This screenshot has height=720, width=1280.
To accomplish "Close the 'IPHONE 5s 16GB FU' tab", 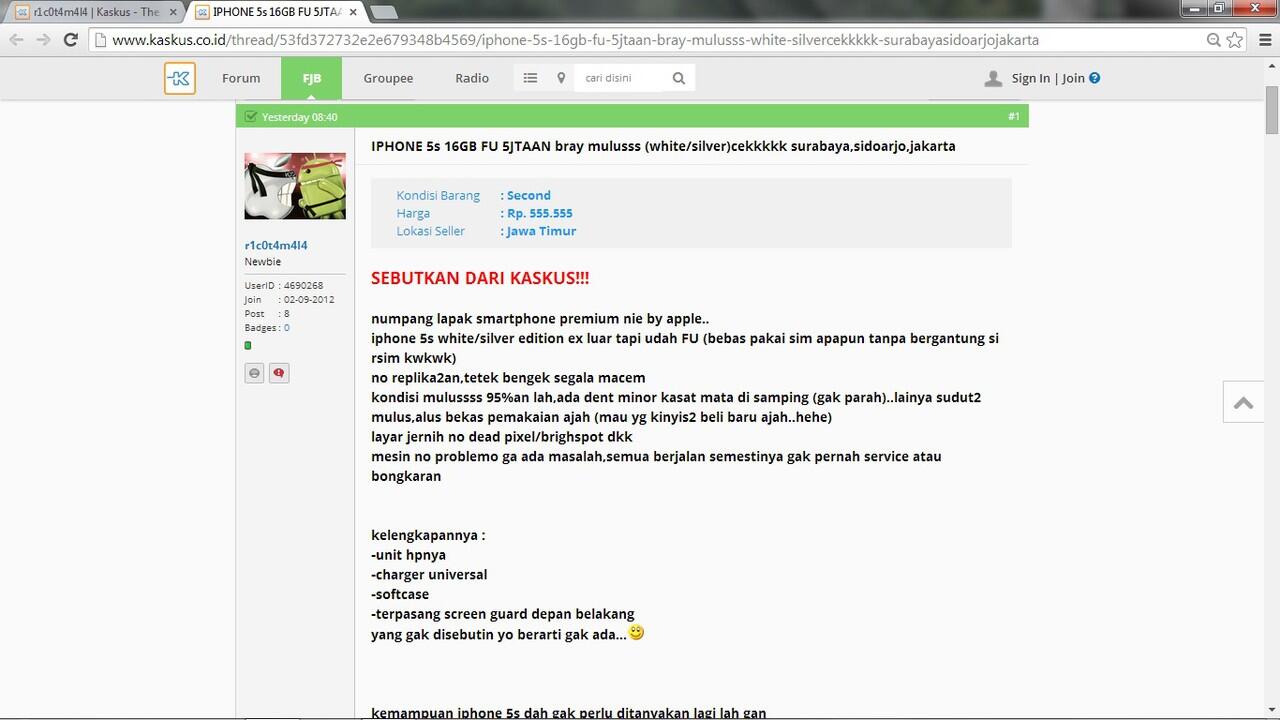I will [353, 12].
